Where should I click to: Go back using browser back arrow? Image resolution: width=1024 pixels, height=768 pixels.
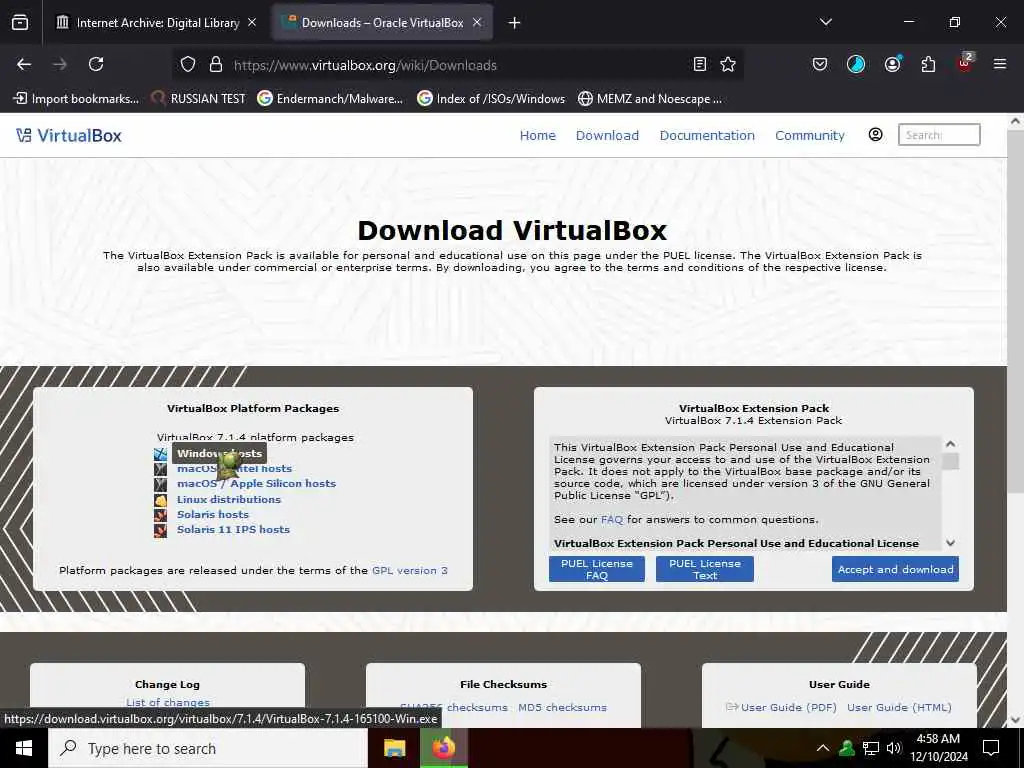point(24,64)
